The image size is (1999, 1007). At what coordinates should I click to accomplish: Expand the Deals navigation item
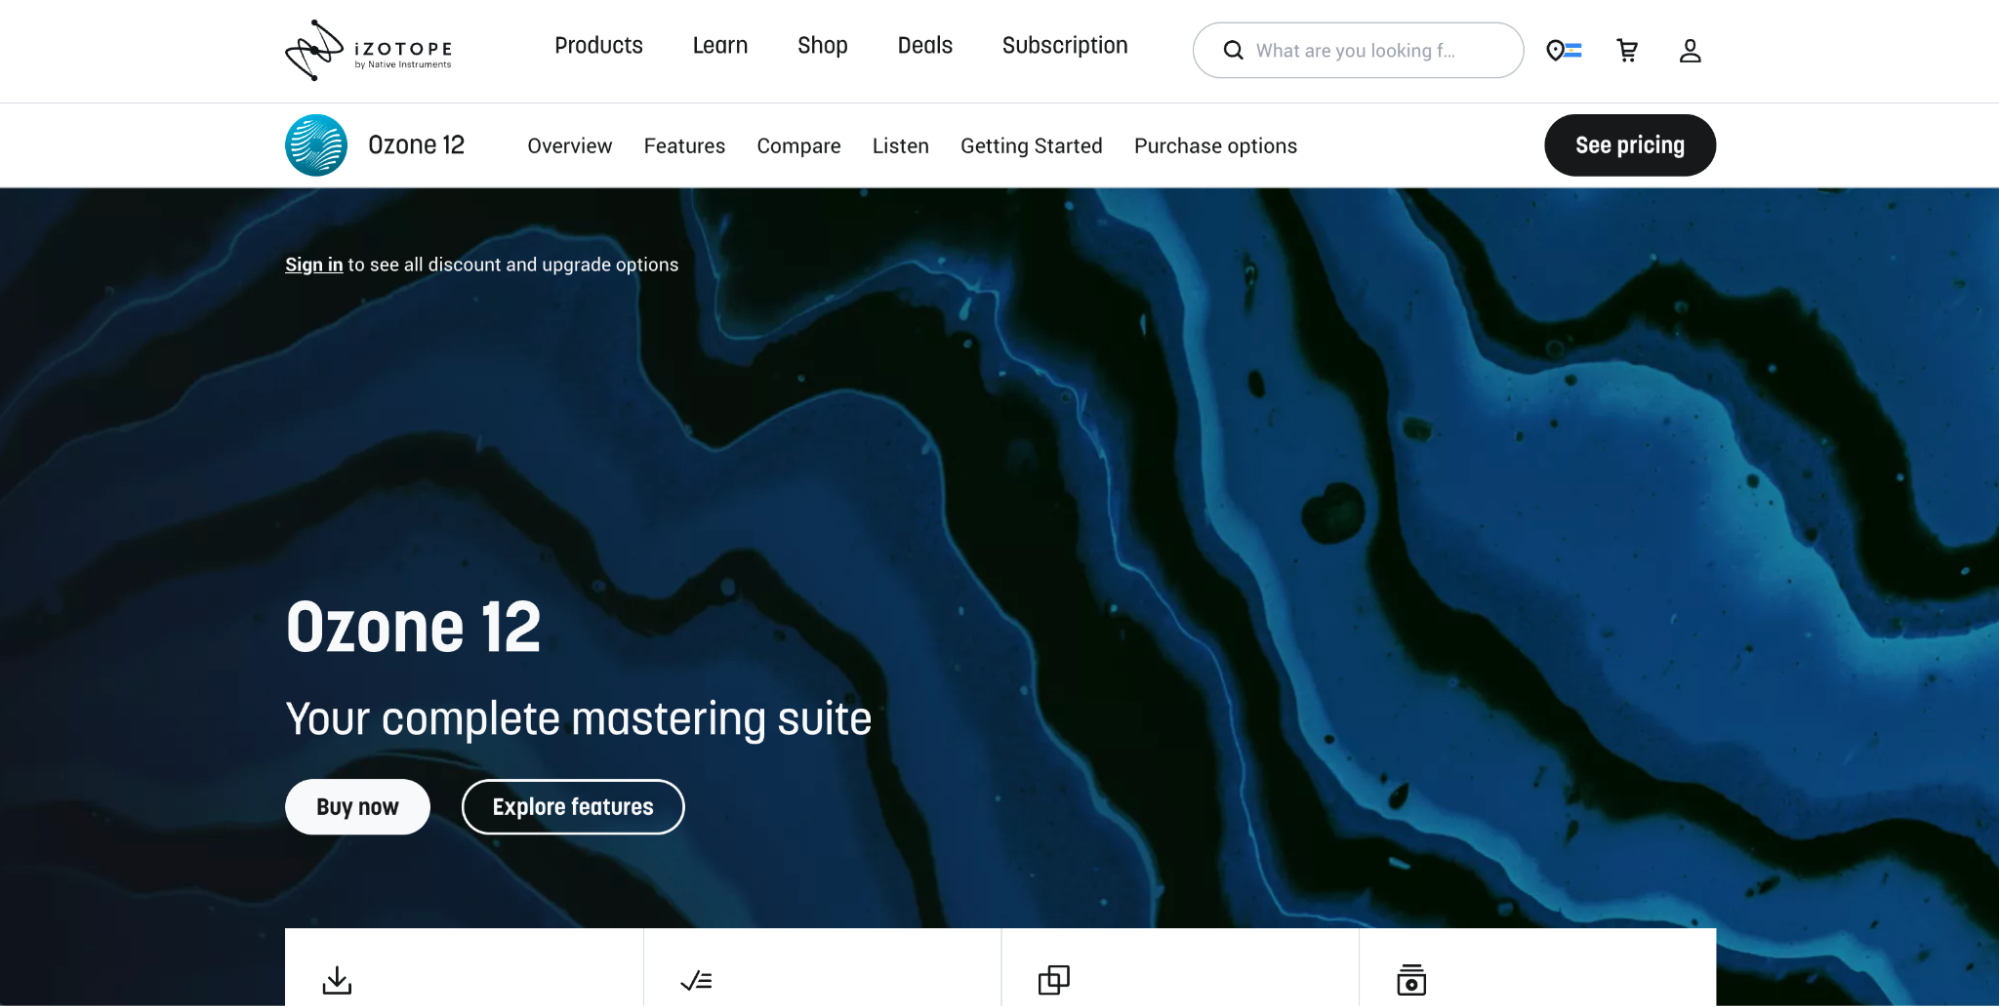[x=924, y=45]
